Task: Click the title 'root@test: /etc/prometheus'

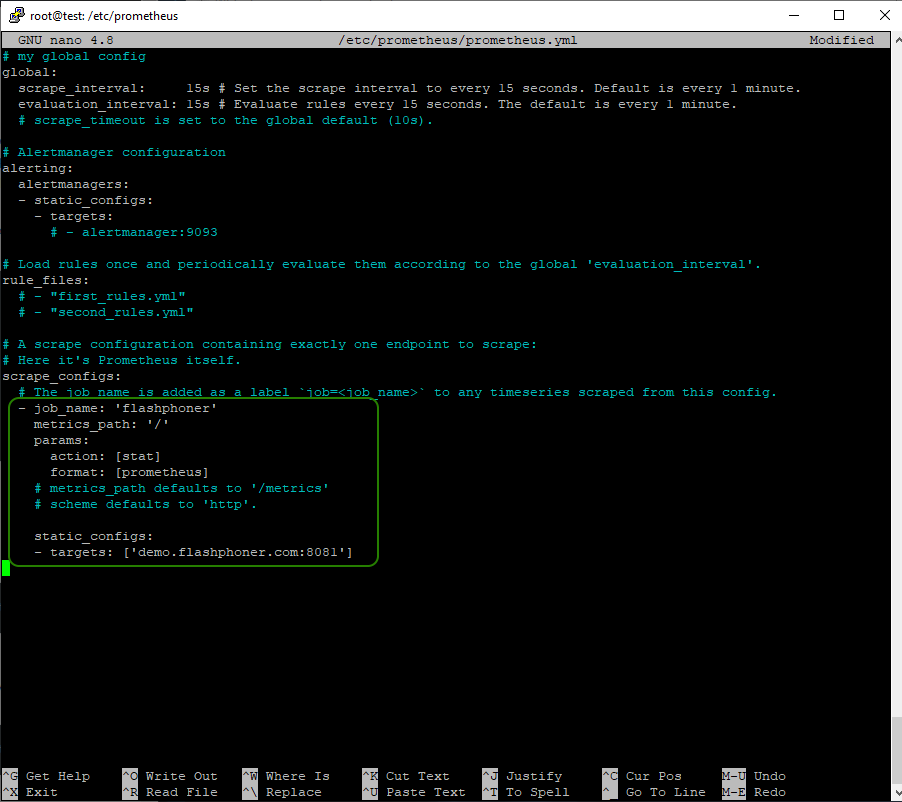Action: [x=104, y=16]
